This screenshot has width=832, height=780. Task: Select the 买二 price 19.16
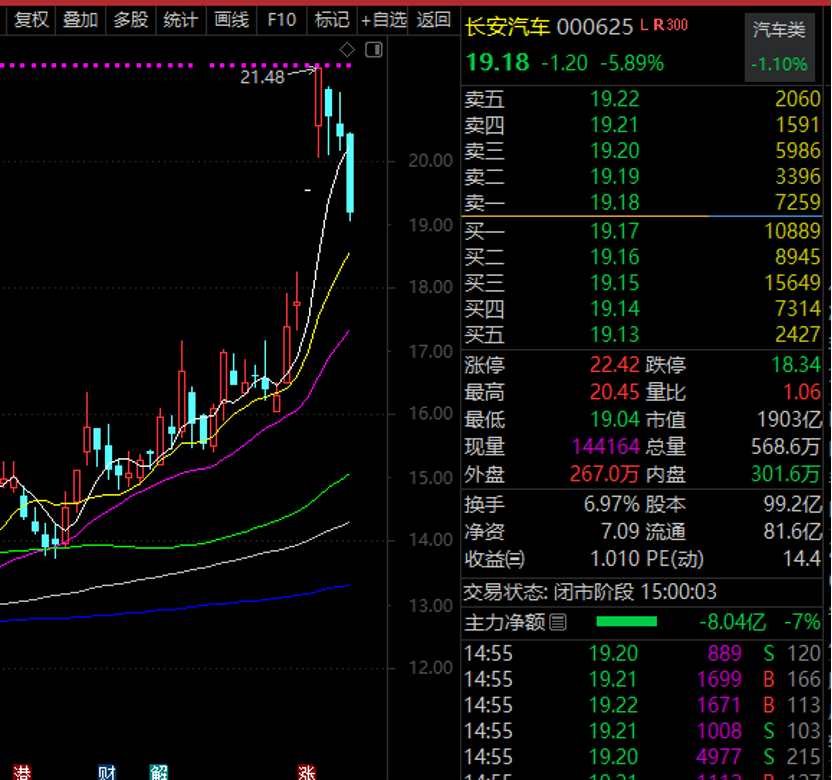[615, 257]
